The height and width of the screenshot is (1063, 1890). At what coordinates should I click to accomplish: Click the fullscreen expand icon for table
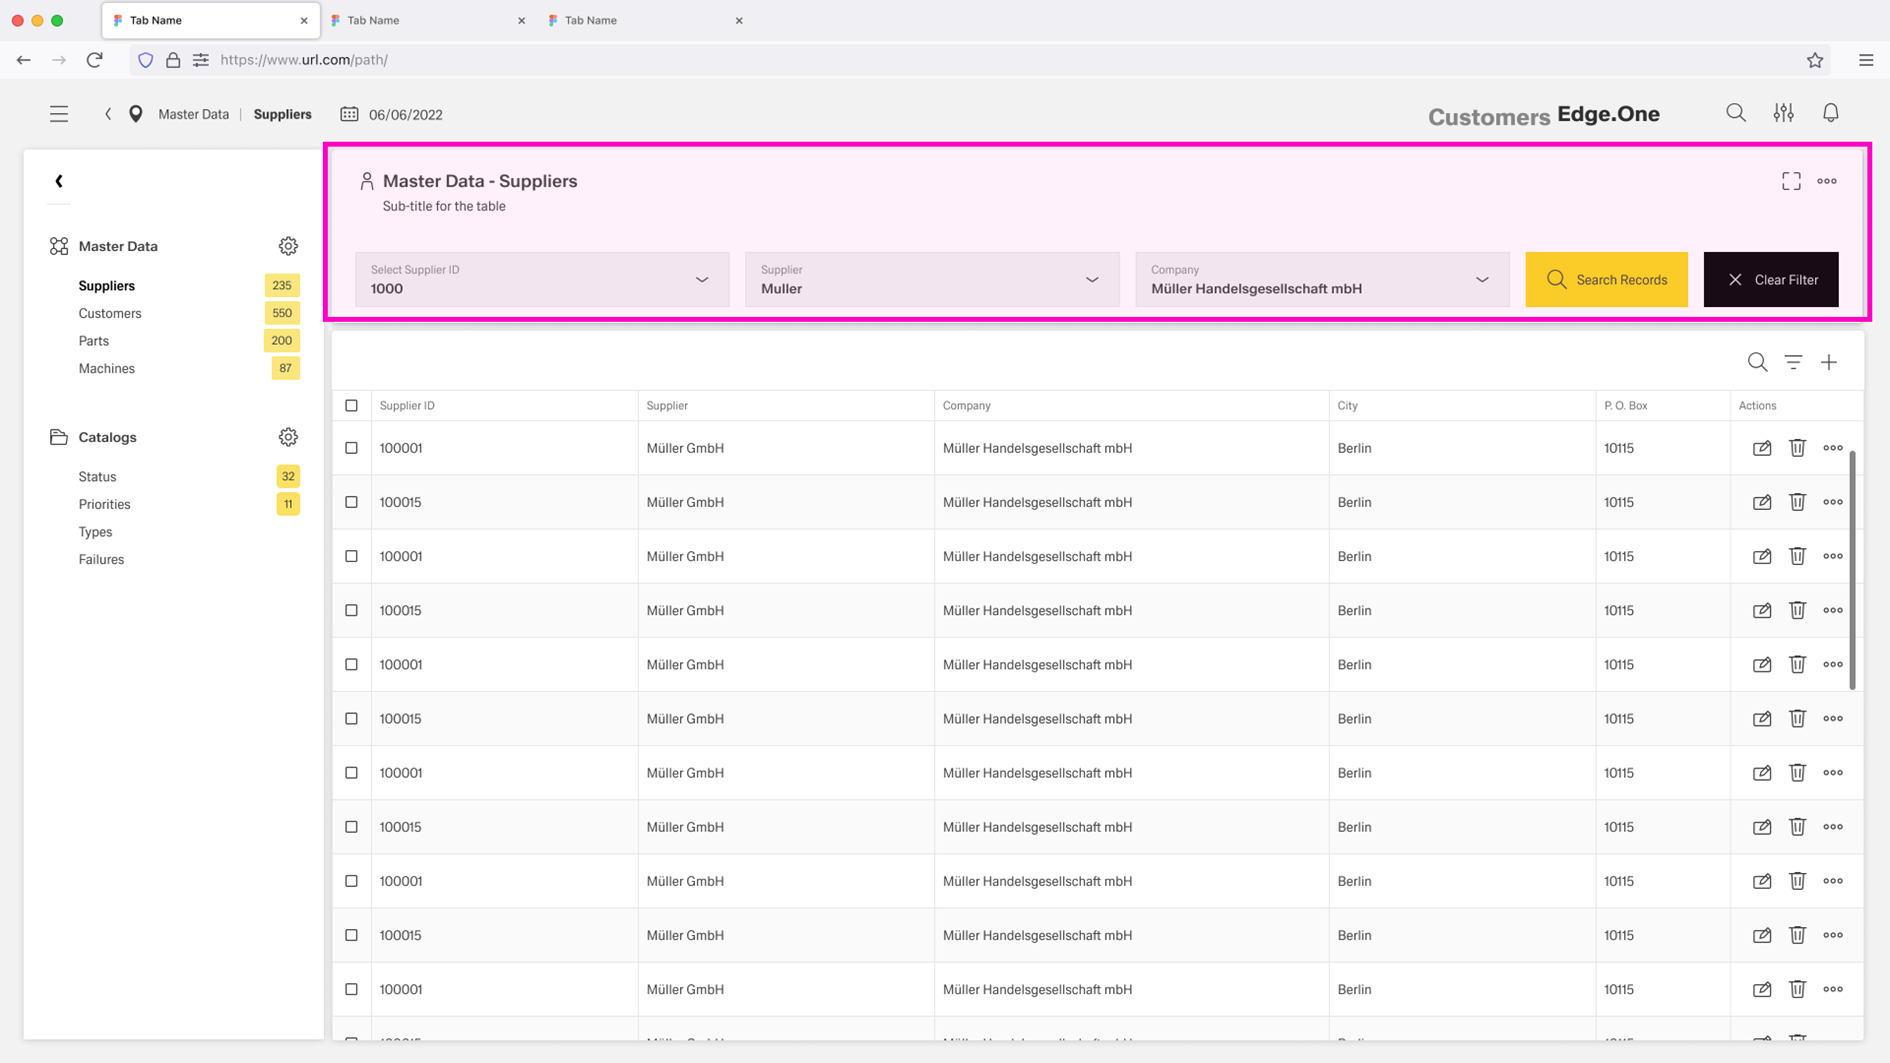(x=1791, y=181)
